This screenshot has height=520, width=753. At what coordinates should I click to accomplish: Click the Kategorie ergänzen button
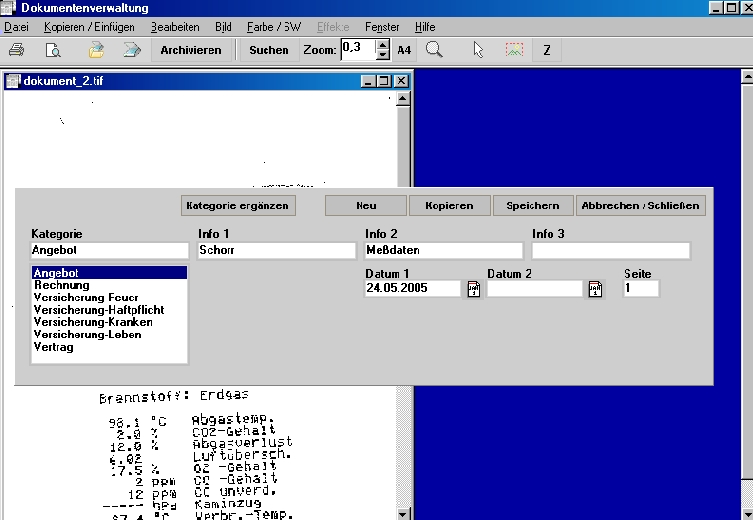238,205
